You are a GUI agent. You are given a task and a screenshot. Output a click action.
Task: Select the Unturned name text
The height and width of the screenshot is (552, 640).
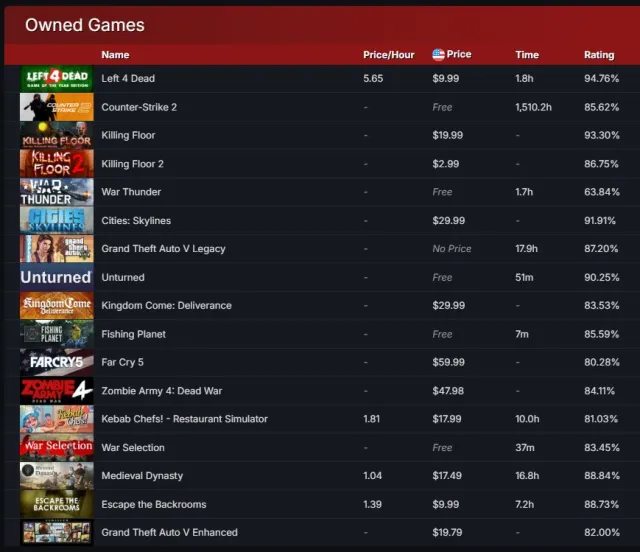(x=123, y=277)
